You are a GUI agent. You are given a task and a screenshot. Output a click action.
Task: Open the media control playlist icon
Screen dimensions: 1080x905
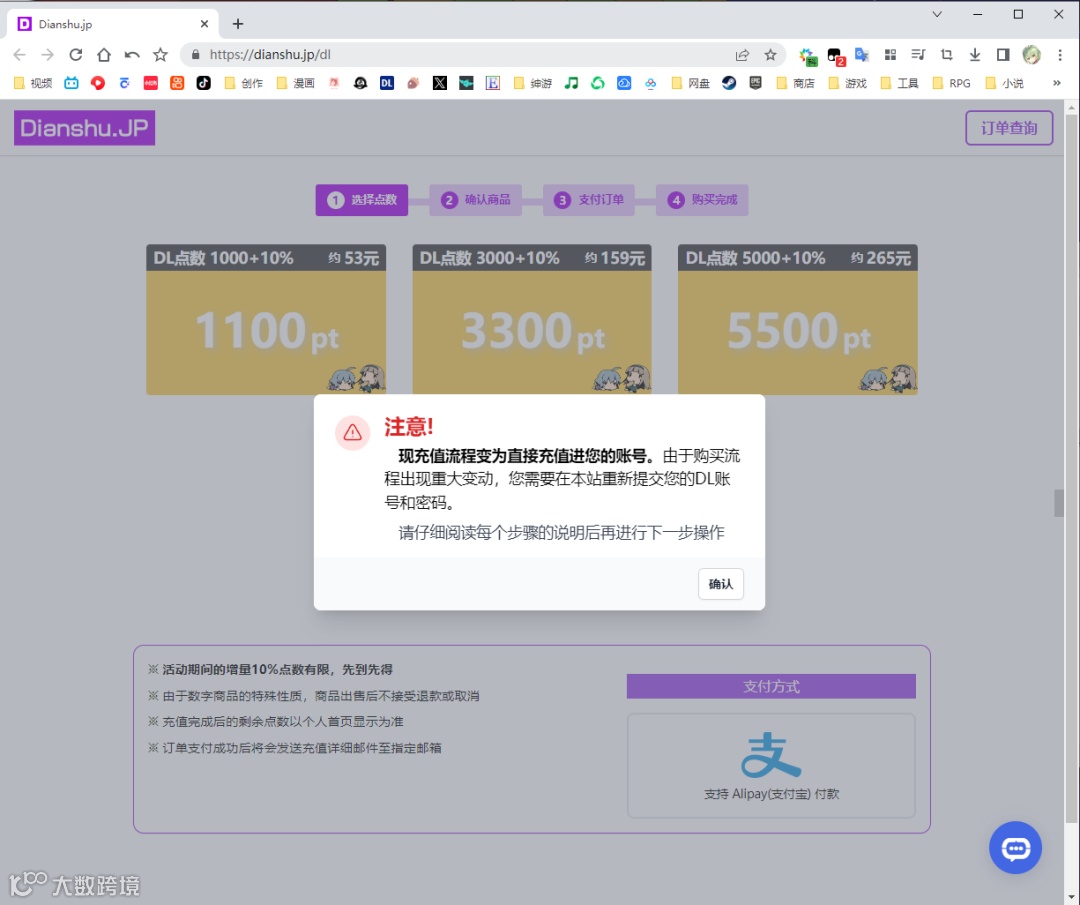pos(918,54)
